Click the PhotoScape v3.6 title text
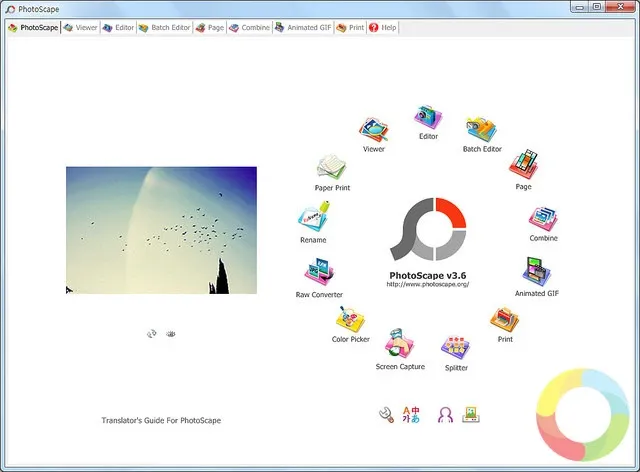 click(428, 276)
